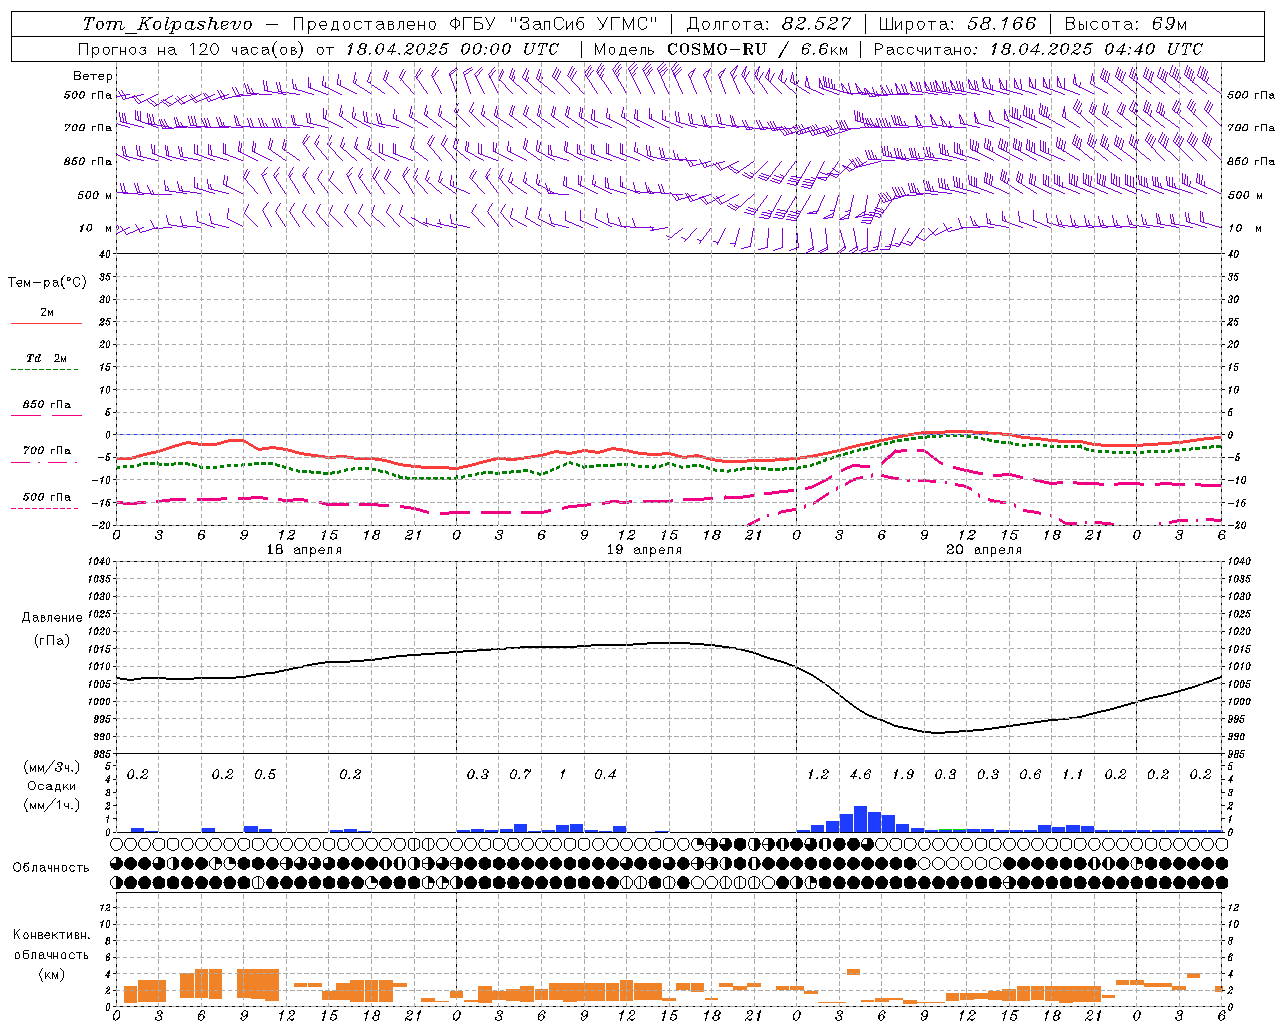Click the Тем-ра(°C) panel label
Viewport: 1280px width, 1024px height.
point(47,283)
